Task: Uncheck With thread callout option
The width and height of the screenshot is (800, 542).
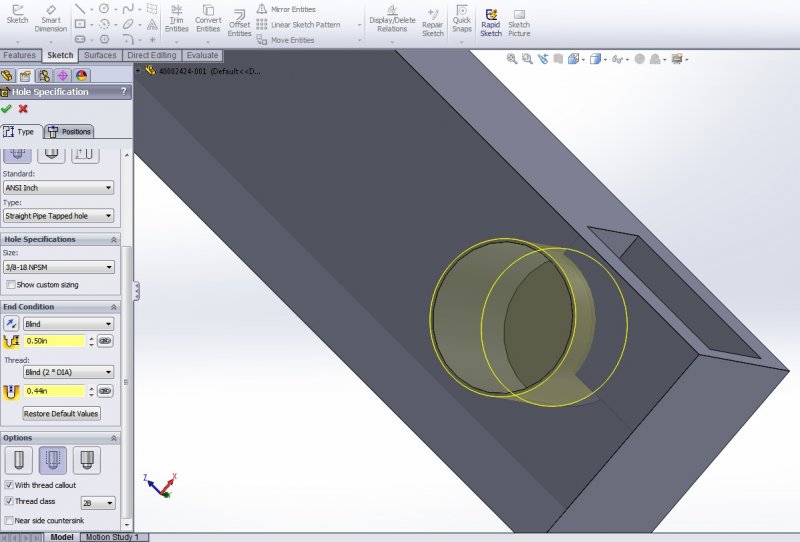Action: 10,485
